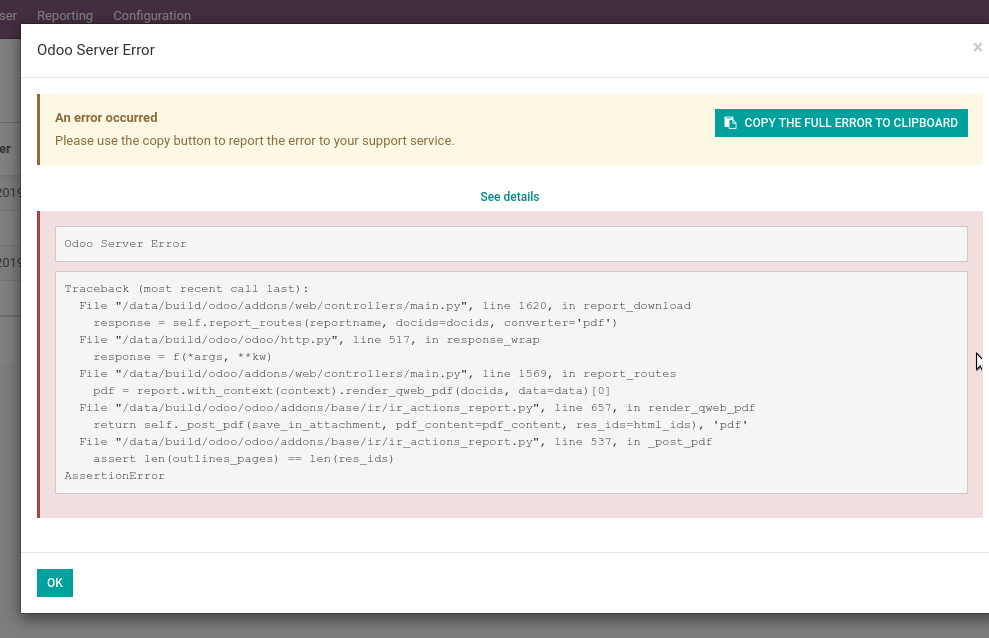Click the 'Please use the copy button' message
This screenshot has height=638, width=989.
(254, 141)
